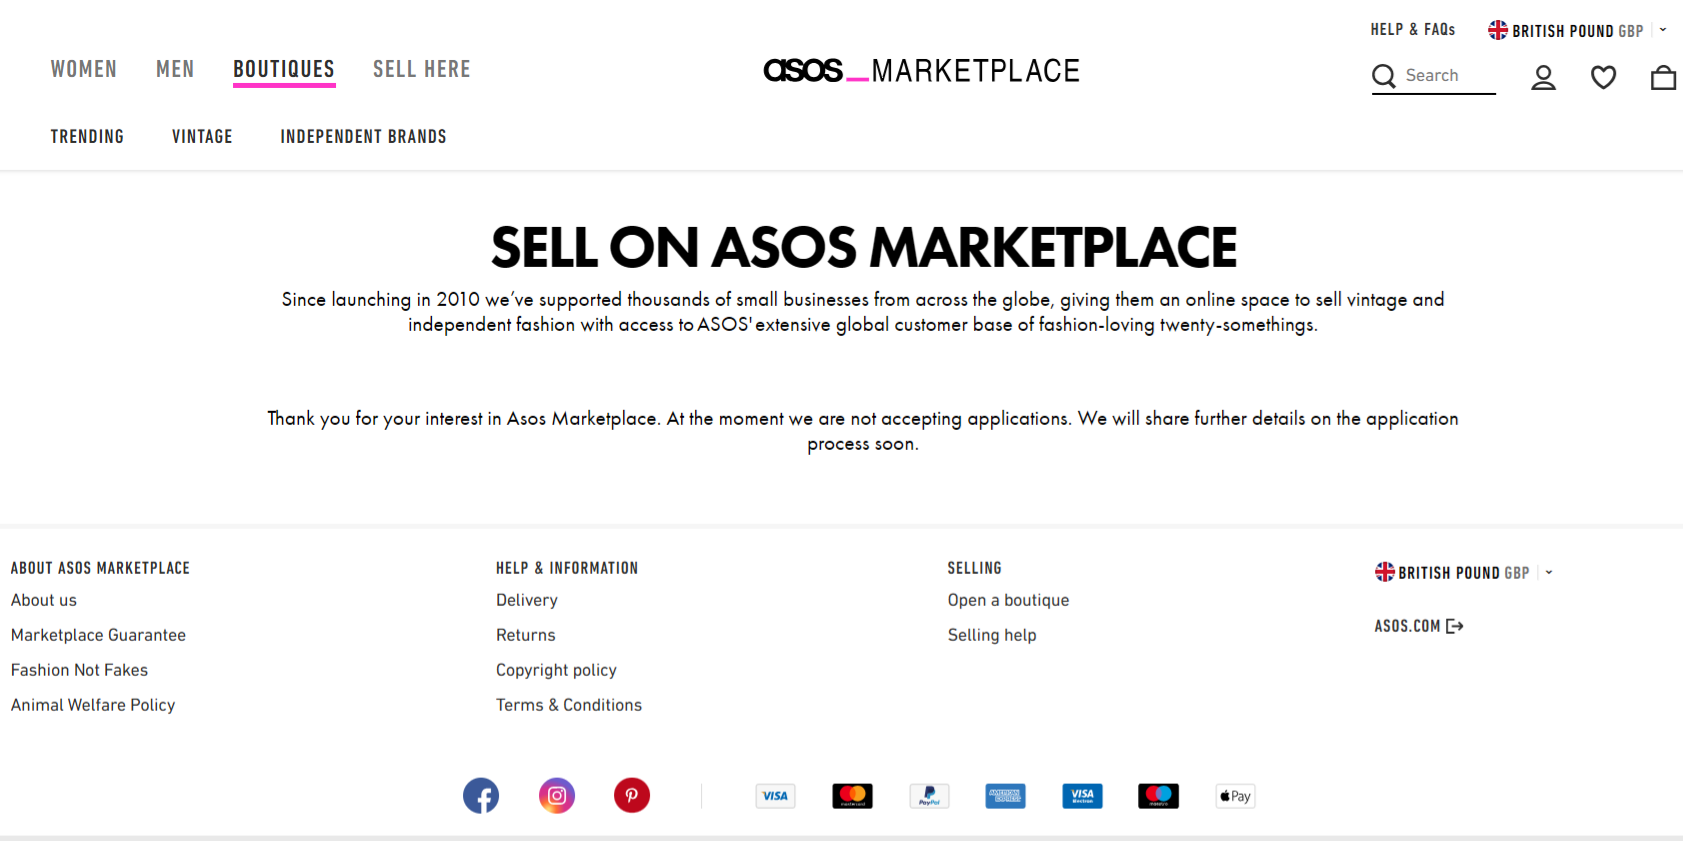Click the Mastercard payment icon
1683x841 pixels.
852,796
